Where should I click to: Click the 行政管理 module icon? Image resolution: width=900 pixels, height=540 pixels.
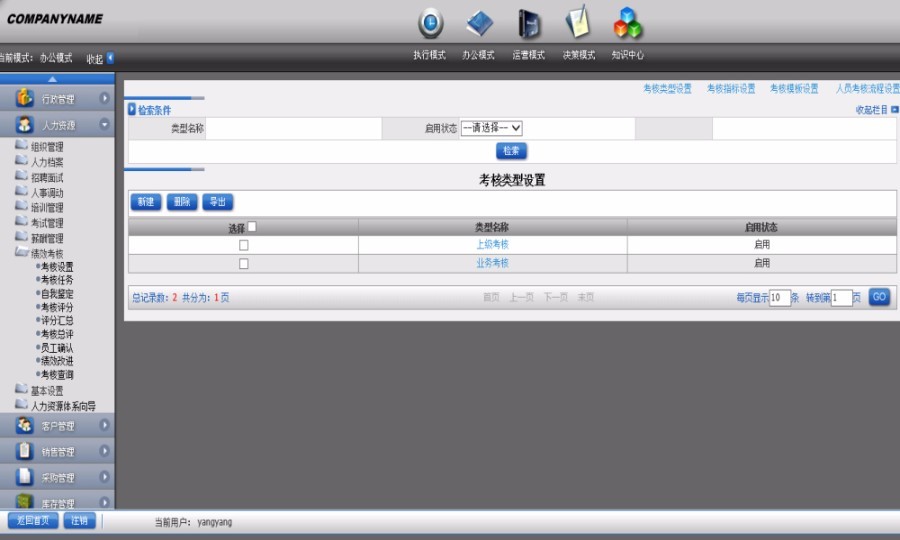click(x=24, y=98)
